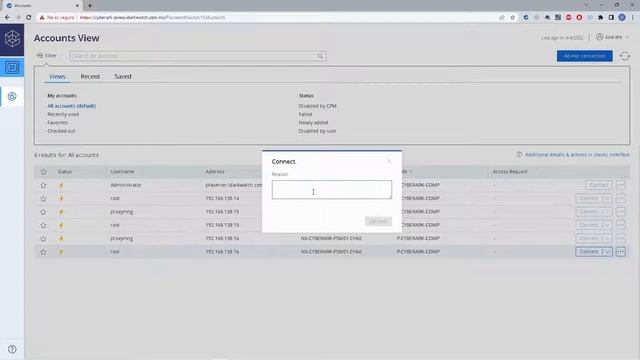Open the Accounts sidebar icon
Screen dimensions: 640x360
12,67
